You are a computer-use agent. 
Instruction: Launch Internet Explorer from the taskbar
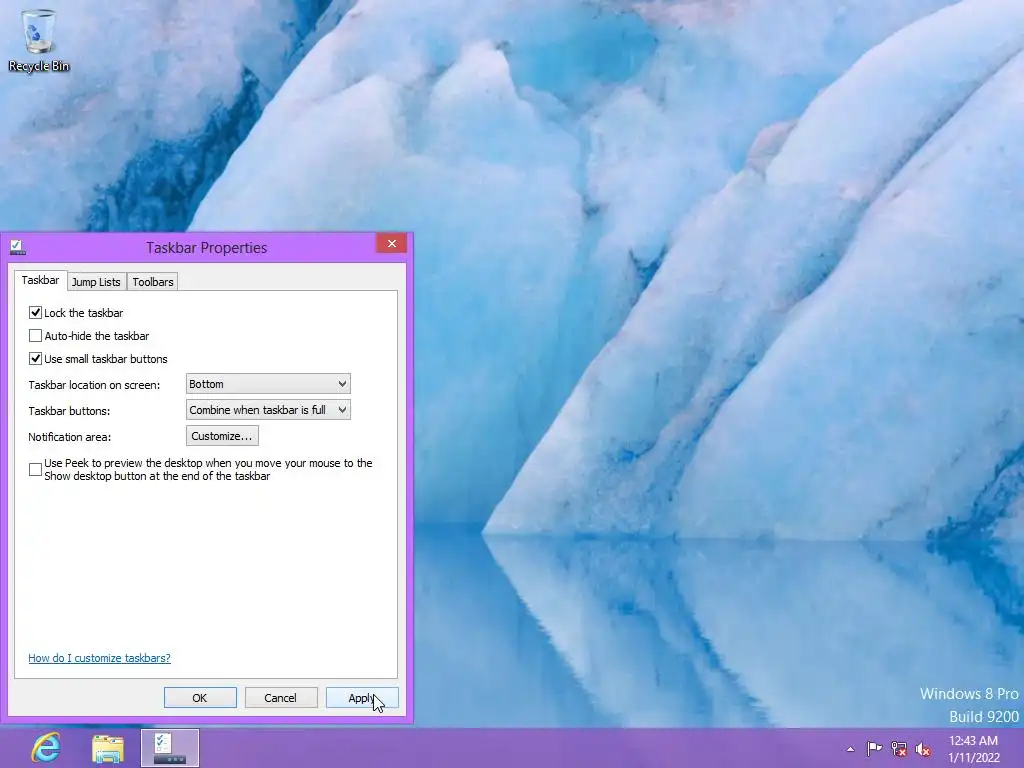[46, 748]
